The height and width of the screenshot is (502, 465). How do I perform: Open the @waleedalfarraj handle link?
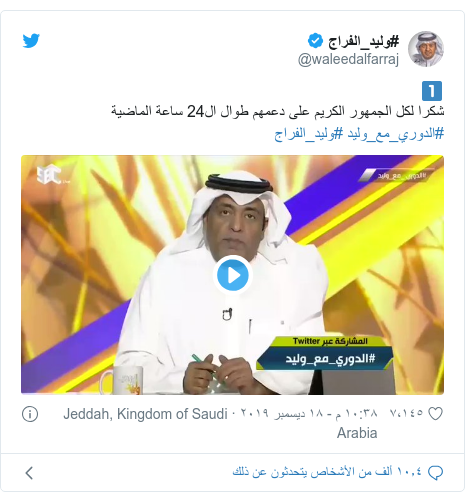(348, 60)
